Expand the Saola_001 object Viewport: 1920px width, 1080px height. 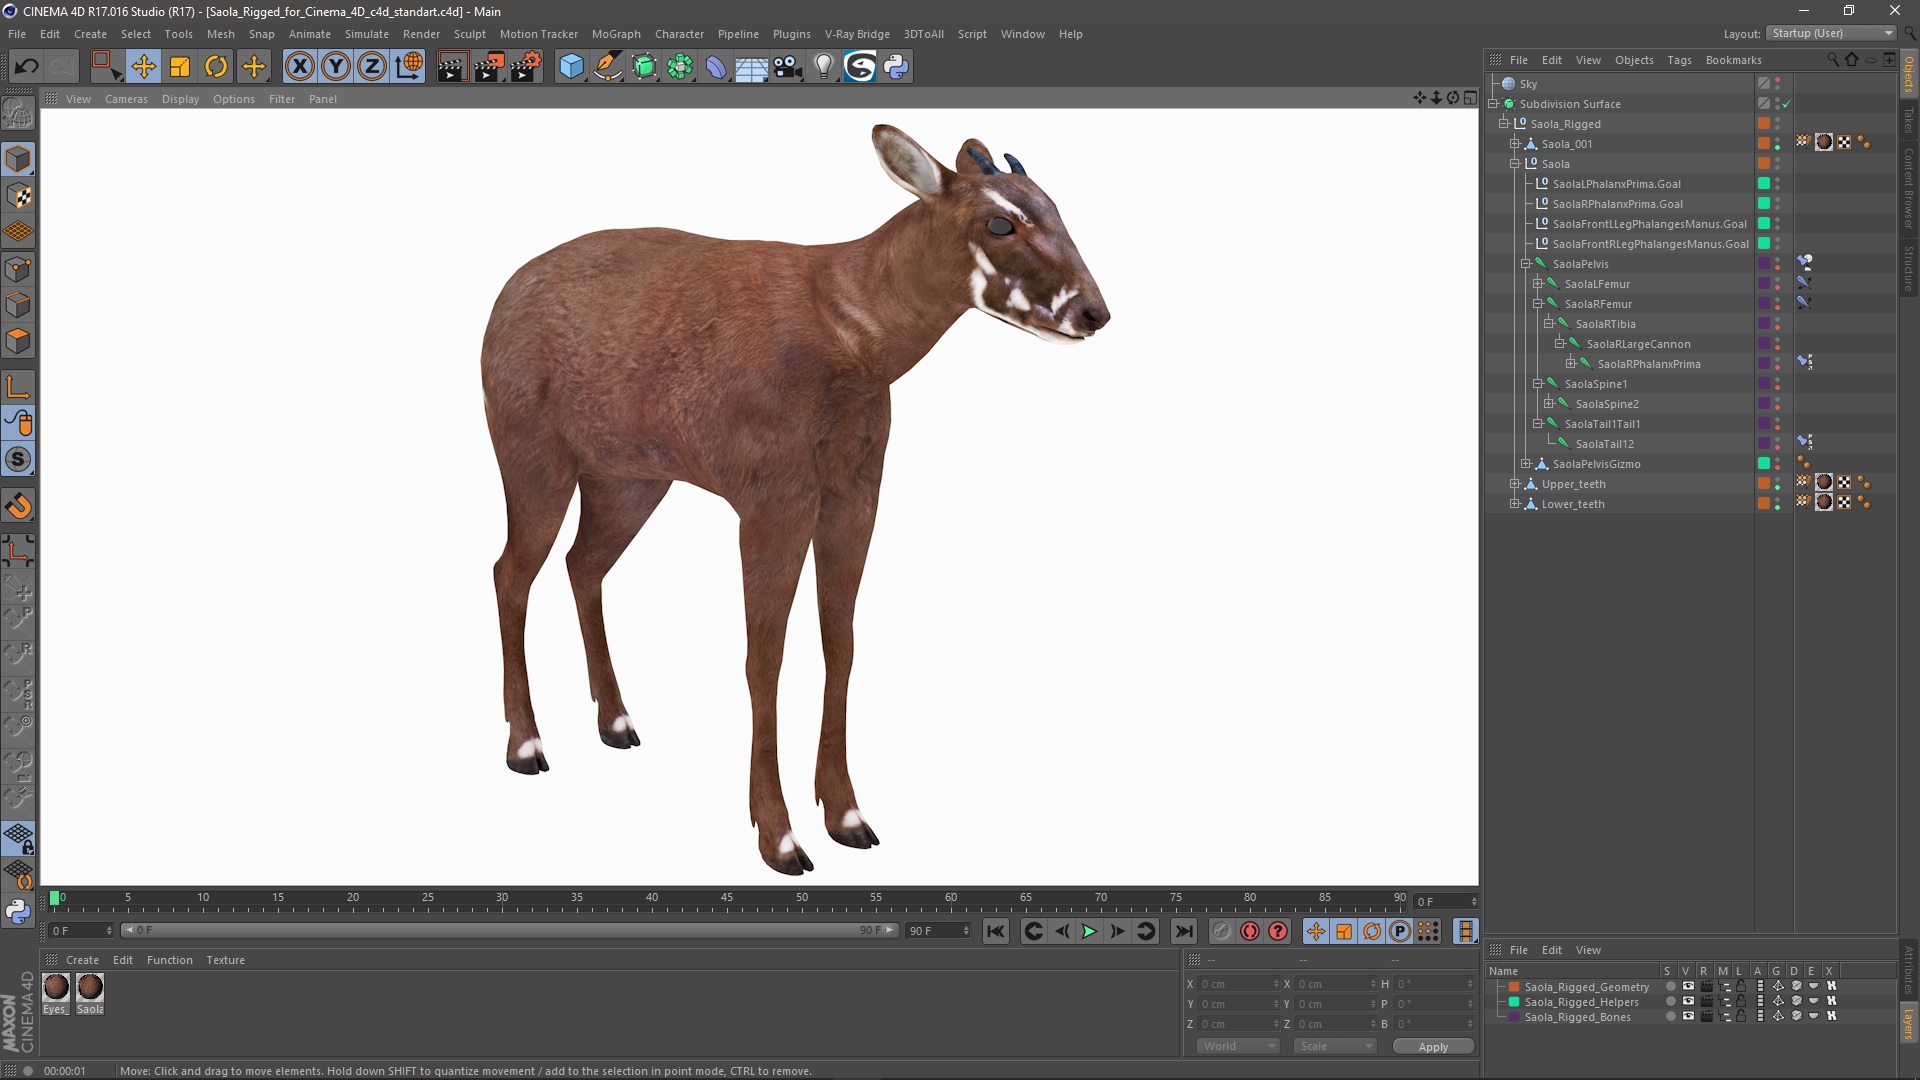click(1514, 144)
